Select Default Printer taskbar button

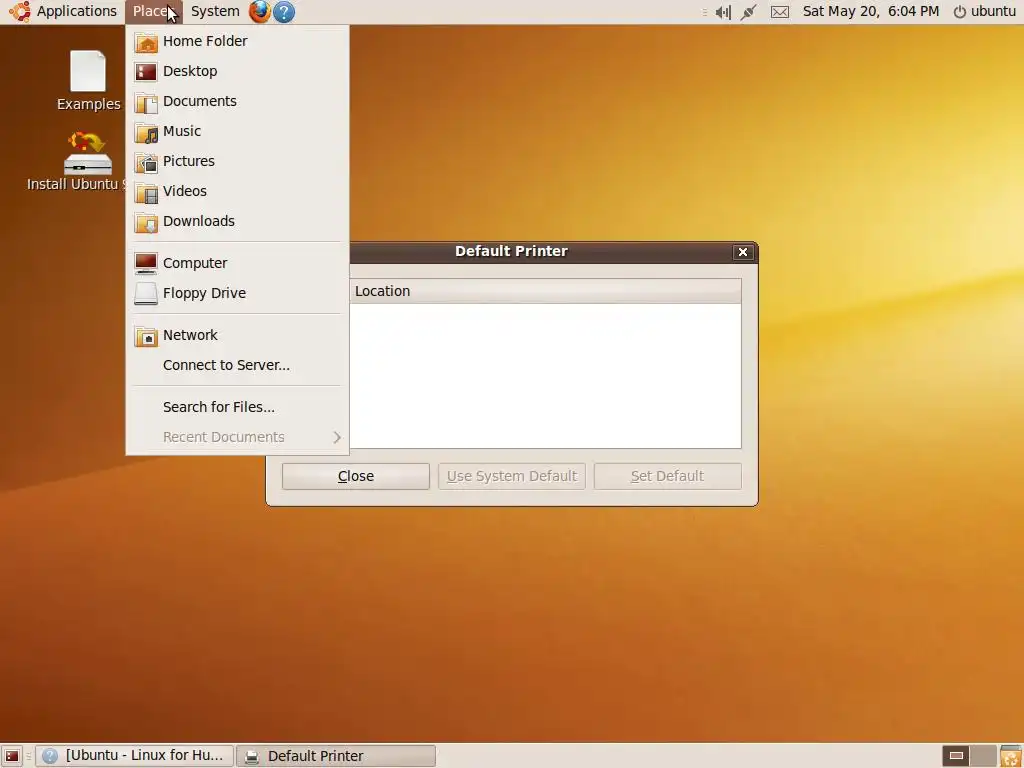(336, 756)
